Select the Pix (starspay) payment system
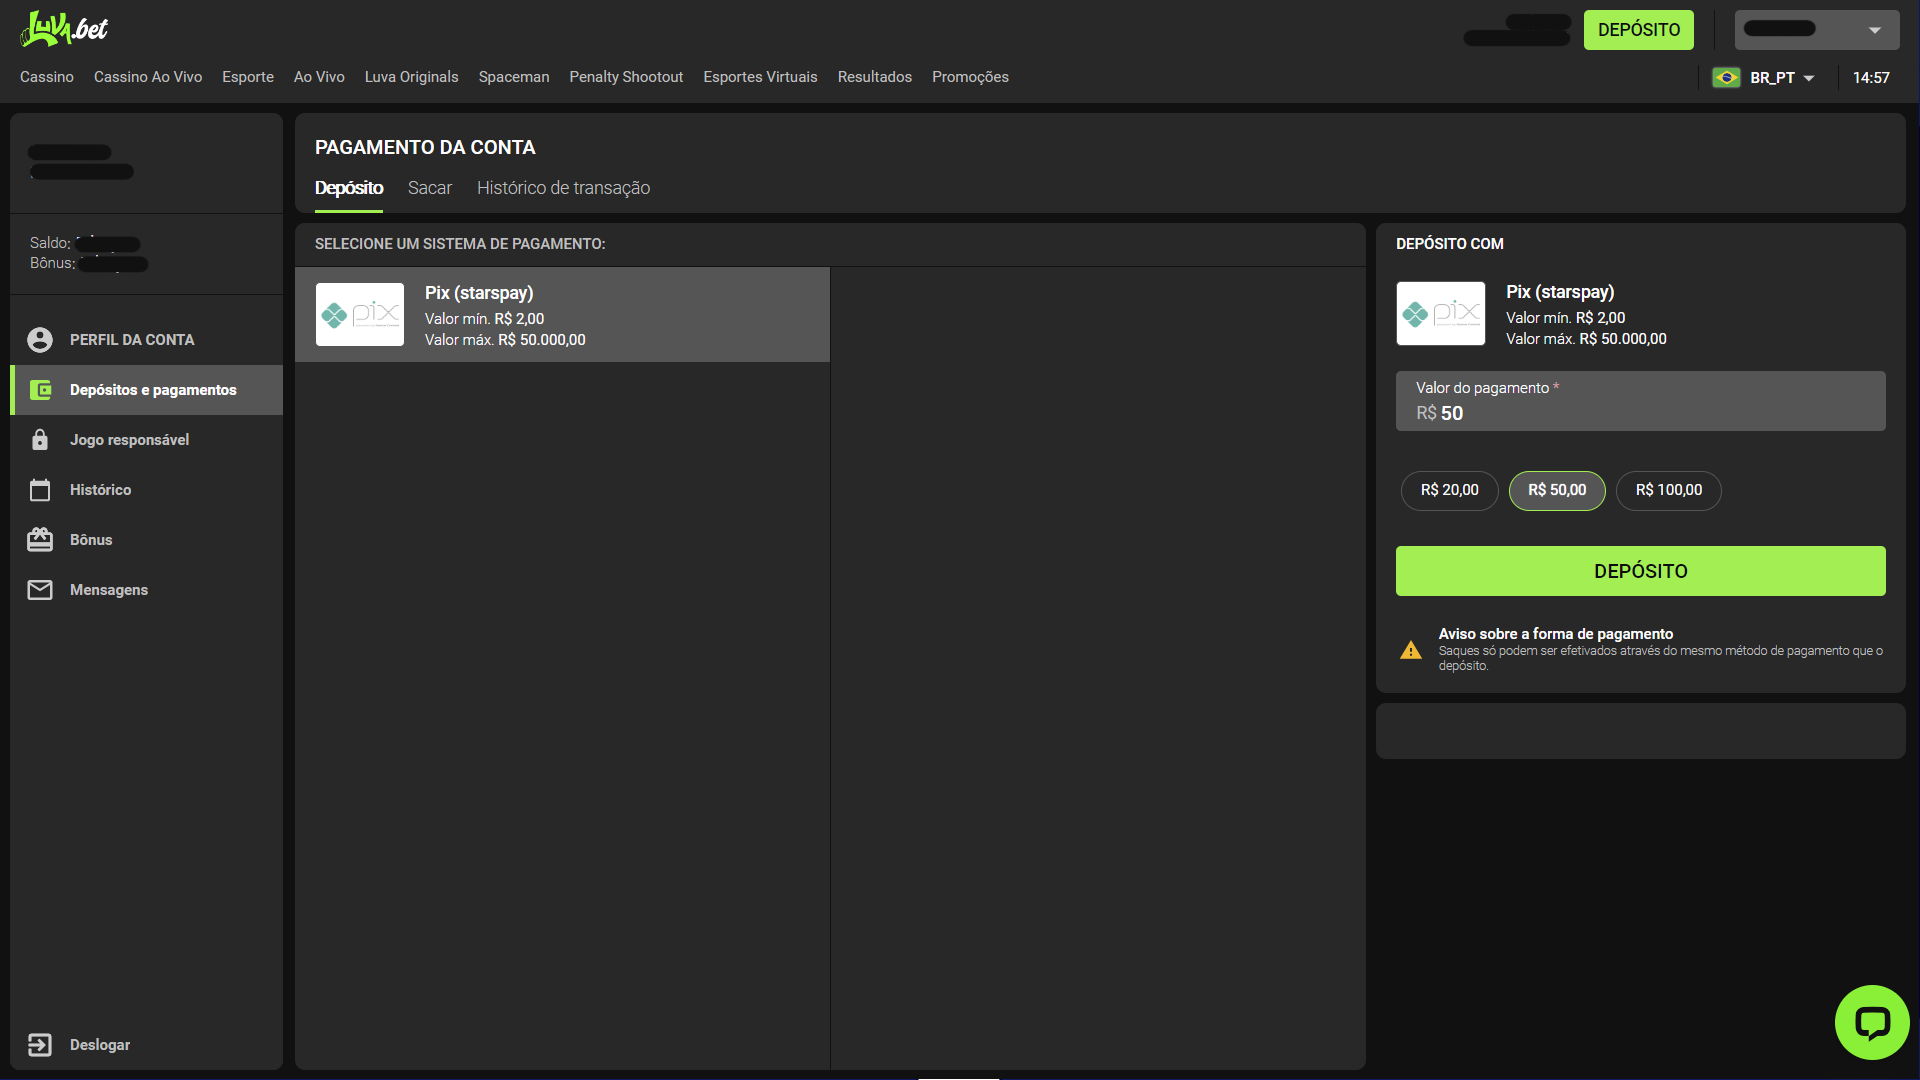 [x=562, y=315]
